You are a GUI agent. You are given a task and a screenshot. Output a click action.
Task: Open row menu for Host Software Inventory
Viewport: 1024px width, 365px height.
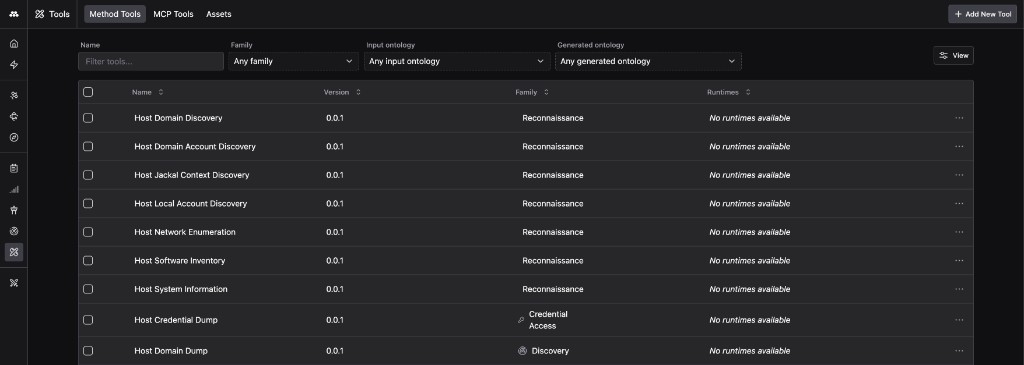(x=959, y=261)
